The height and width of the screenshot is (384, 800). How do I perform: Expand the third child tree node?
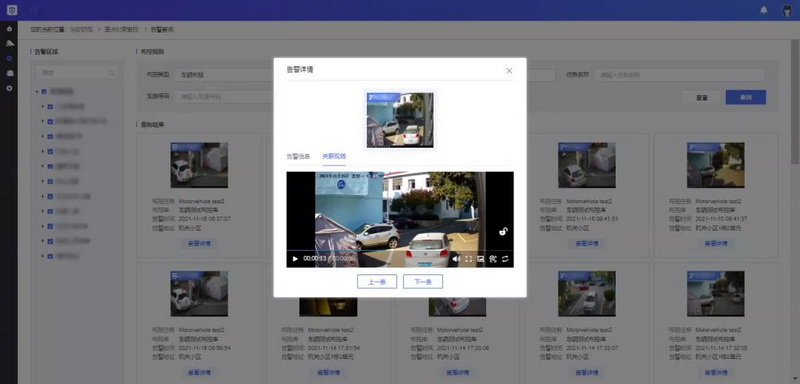click(43, 137)
